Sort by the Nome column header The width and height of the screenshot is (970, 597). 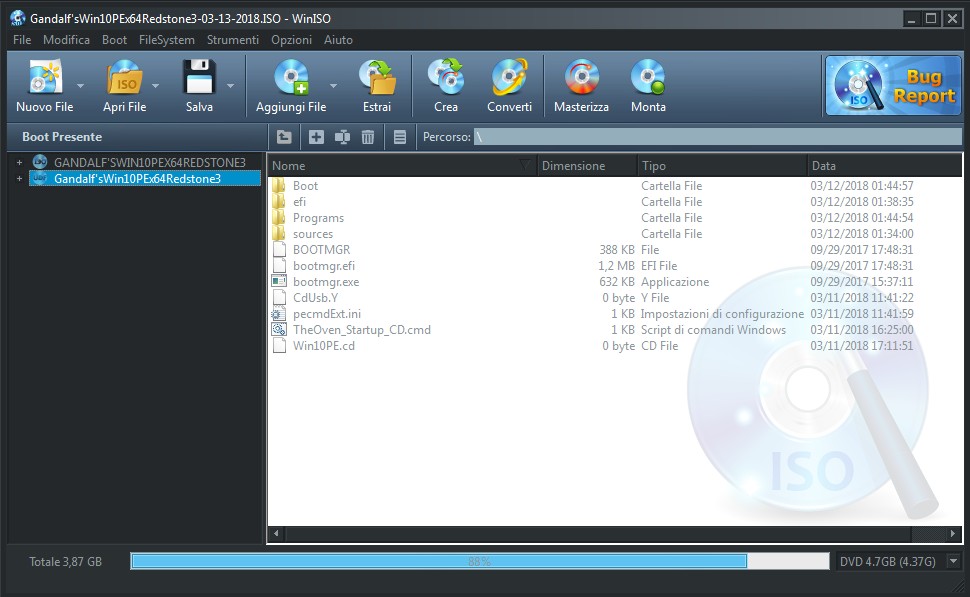pos(402,166)
